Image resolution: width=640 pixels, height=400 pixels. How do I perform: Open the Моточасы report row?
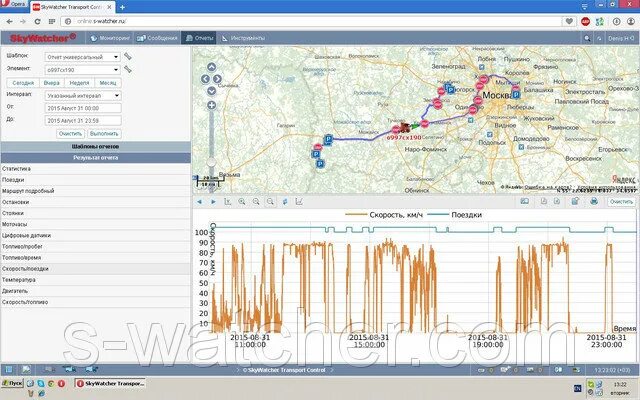coord(96,224)
